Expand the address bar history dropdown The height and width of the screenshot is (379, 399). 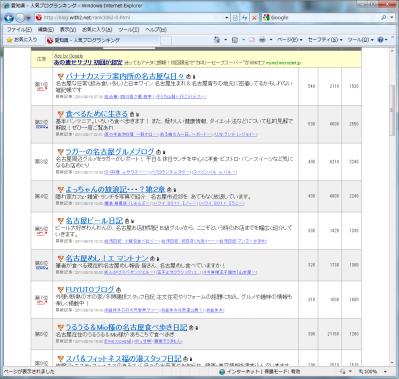pos(227,18)
